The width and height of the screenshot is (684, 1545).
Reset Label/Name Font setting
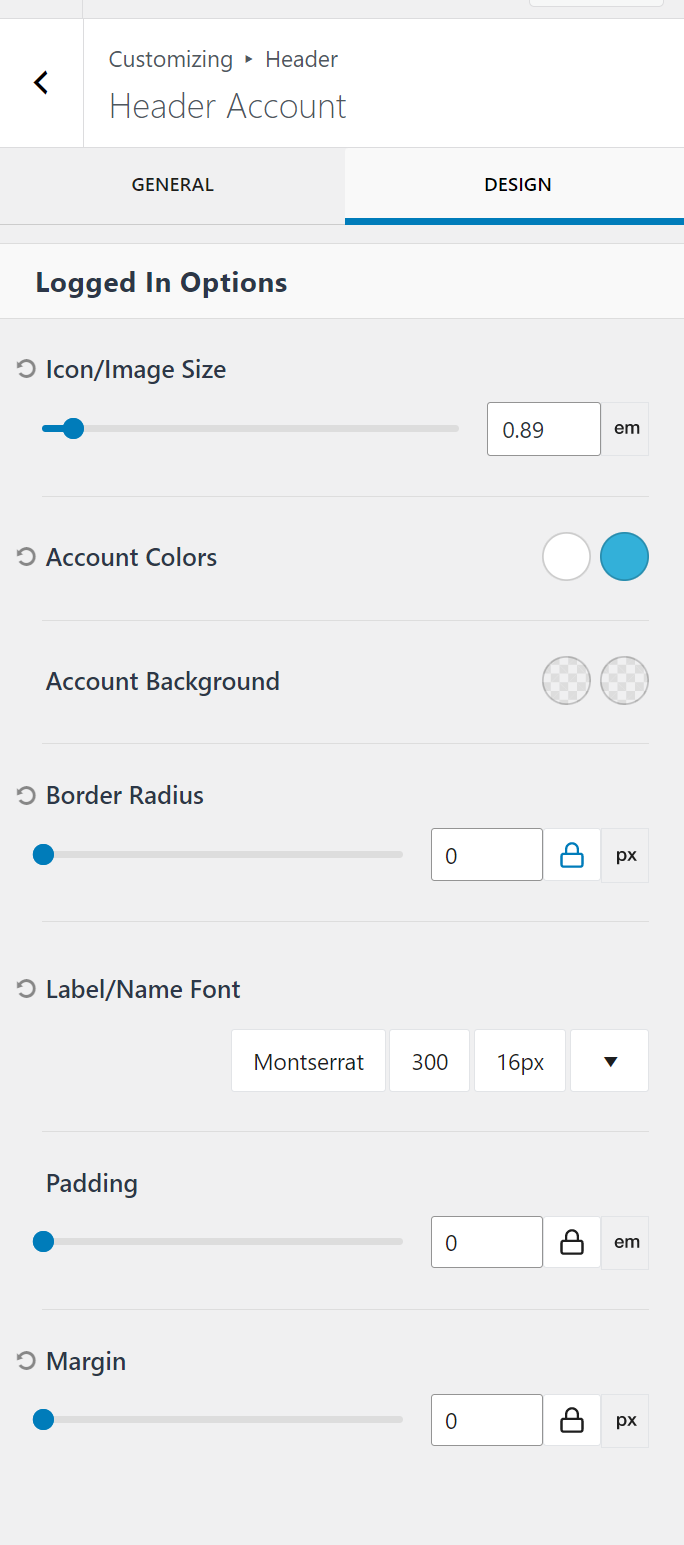click(26, 989)
